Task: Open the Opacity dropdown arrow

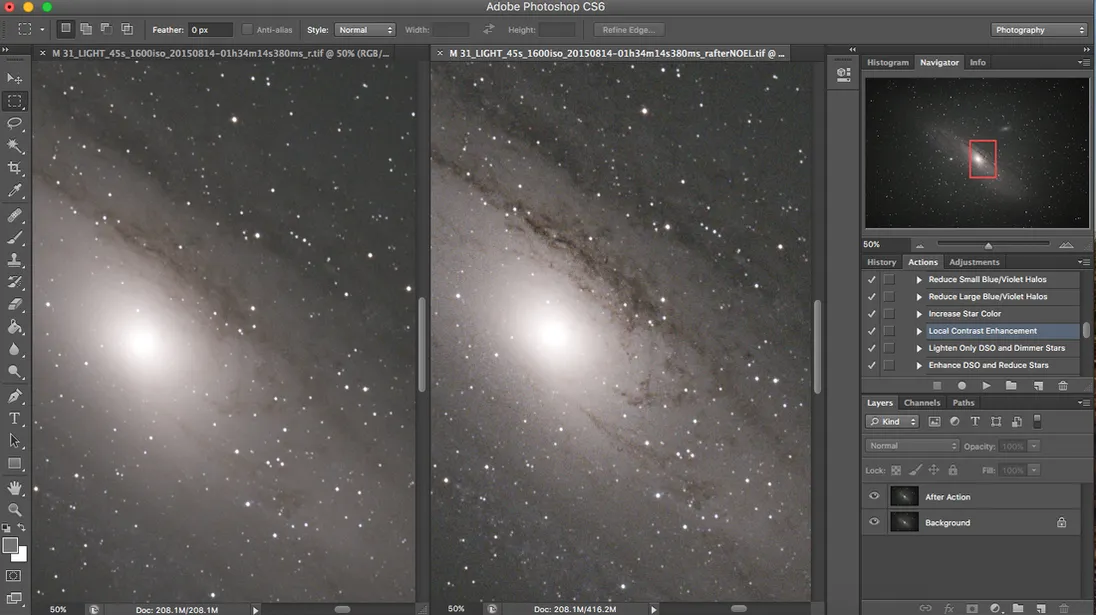Action: click(x=1034, y=446)
